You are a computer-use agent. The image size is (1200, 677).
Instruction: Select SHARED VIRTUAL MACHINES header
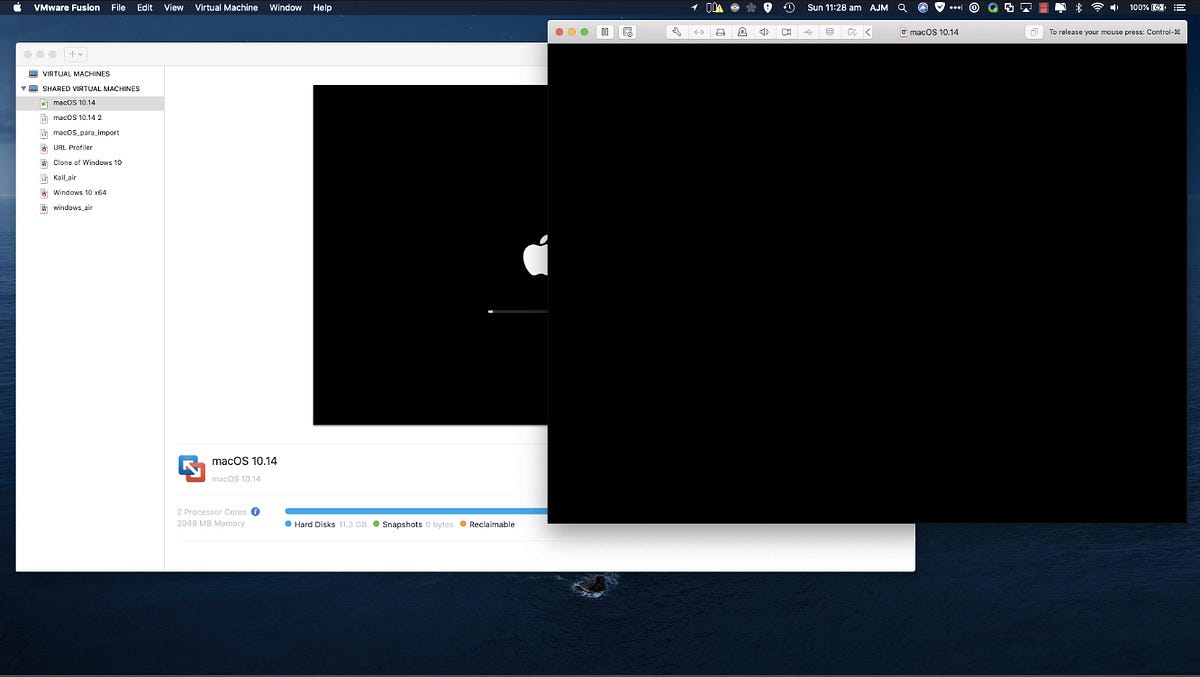coord(91,89)
